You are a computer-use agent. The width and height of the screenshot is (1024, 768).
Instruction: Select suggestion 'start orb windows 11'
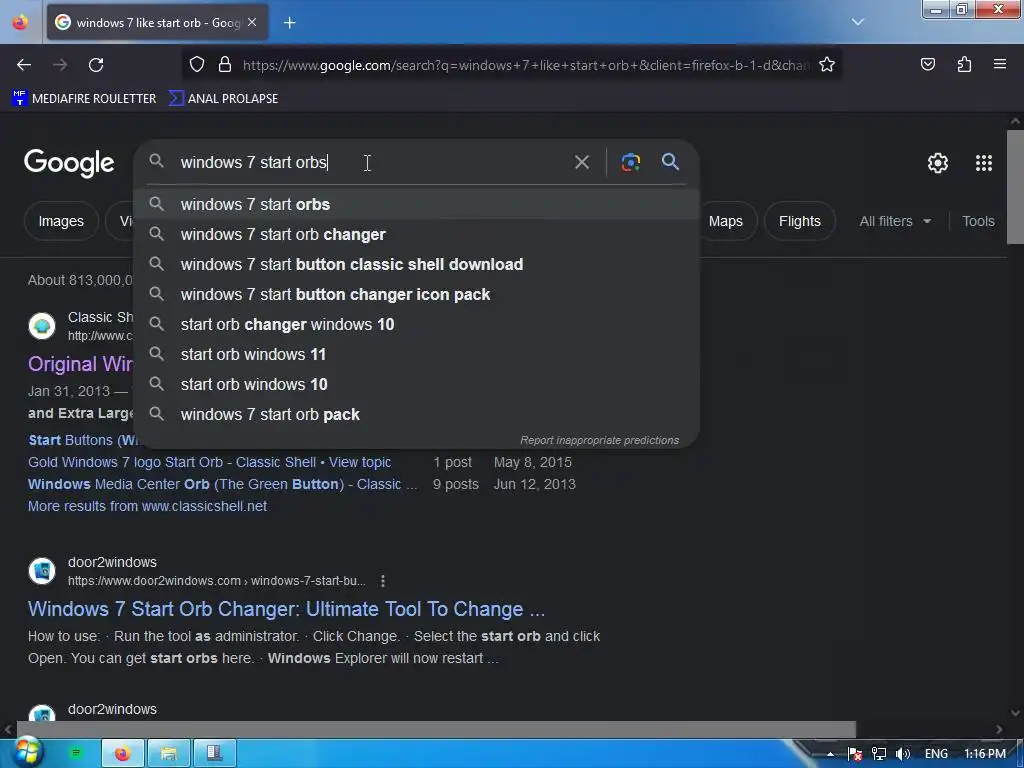(417, 355)
